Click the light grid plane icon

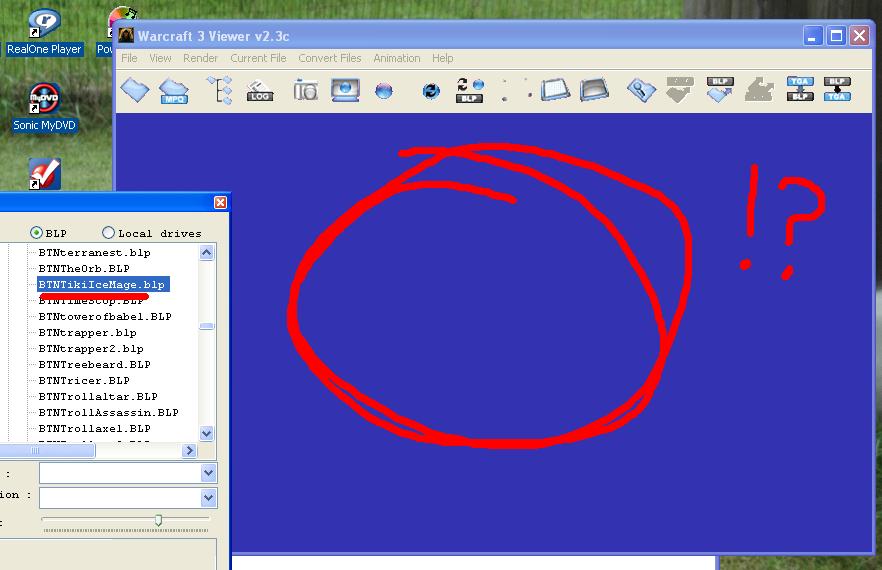point(556,90)
